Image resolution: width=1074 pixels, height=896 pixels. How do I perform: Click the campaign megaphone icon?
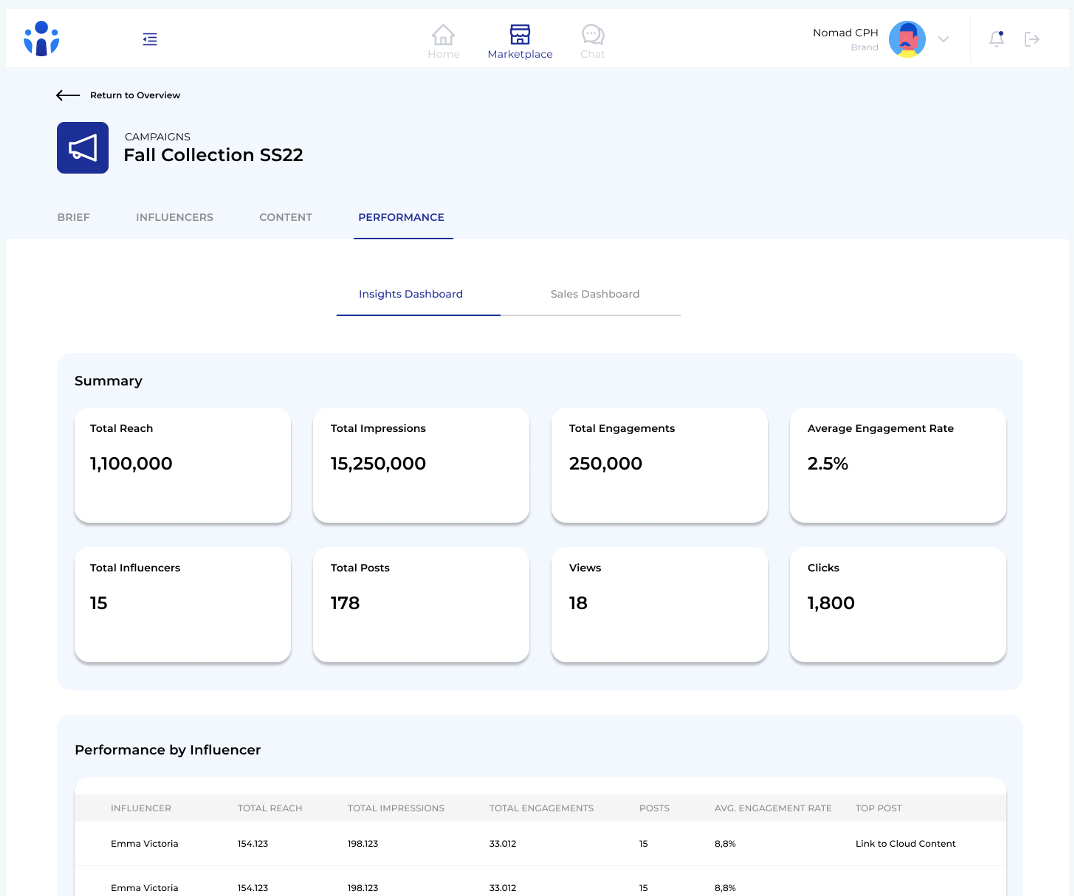[83, 148]
